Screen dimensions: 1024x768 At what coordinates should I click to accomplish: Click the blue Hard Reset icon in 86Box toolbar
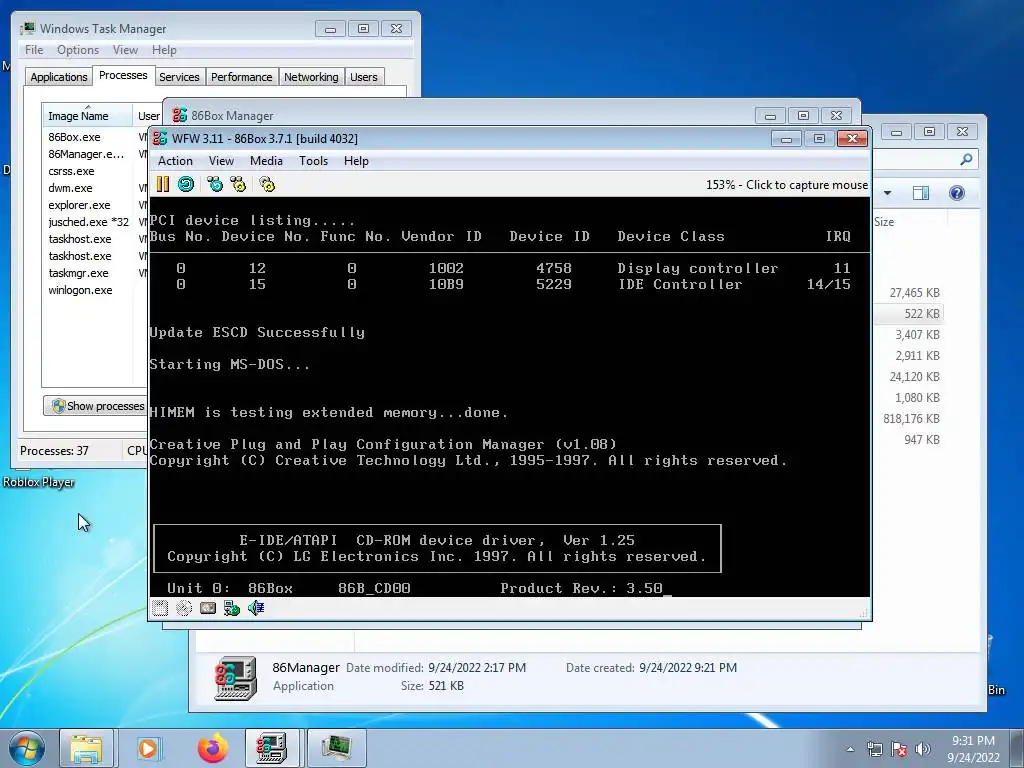[186, 184]
